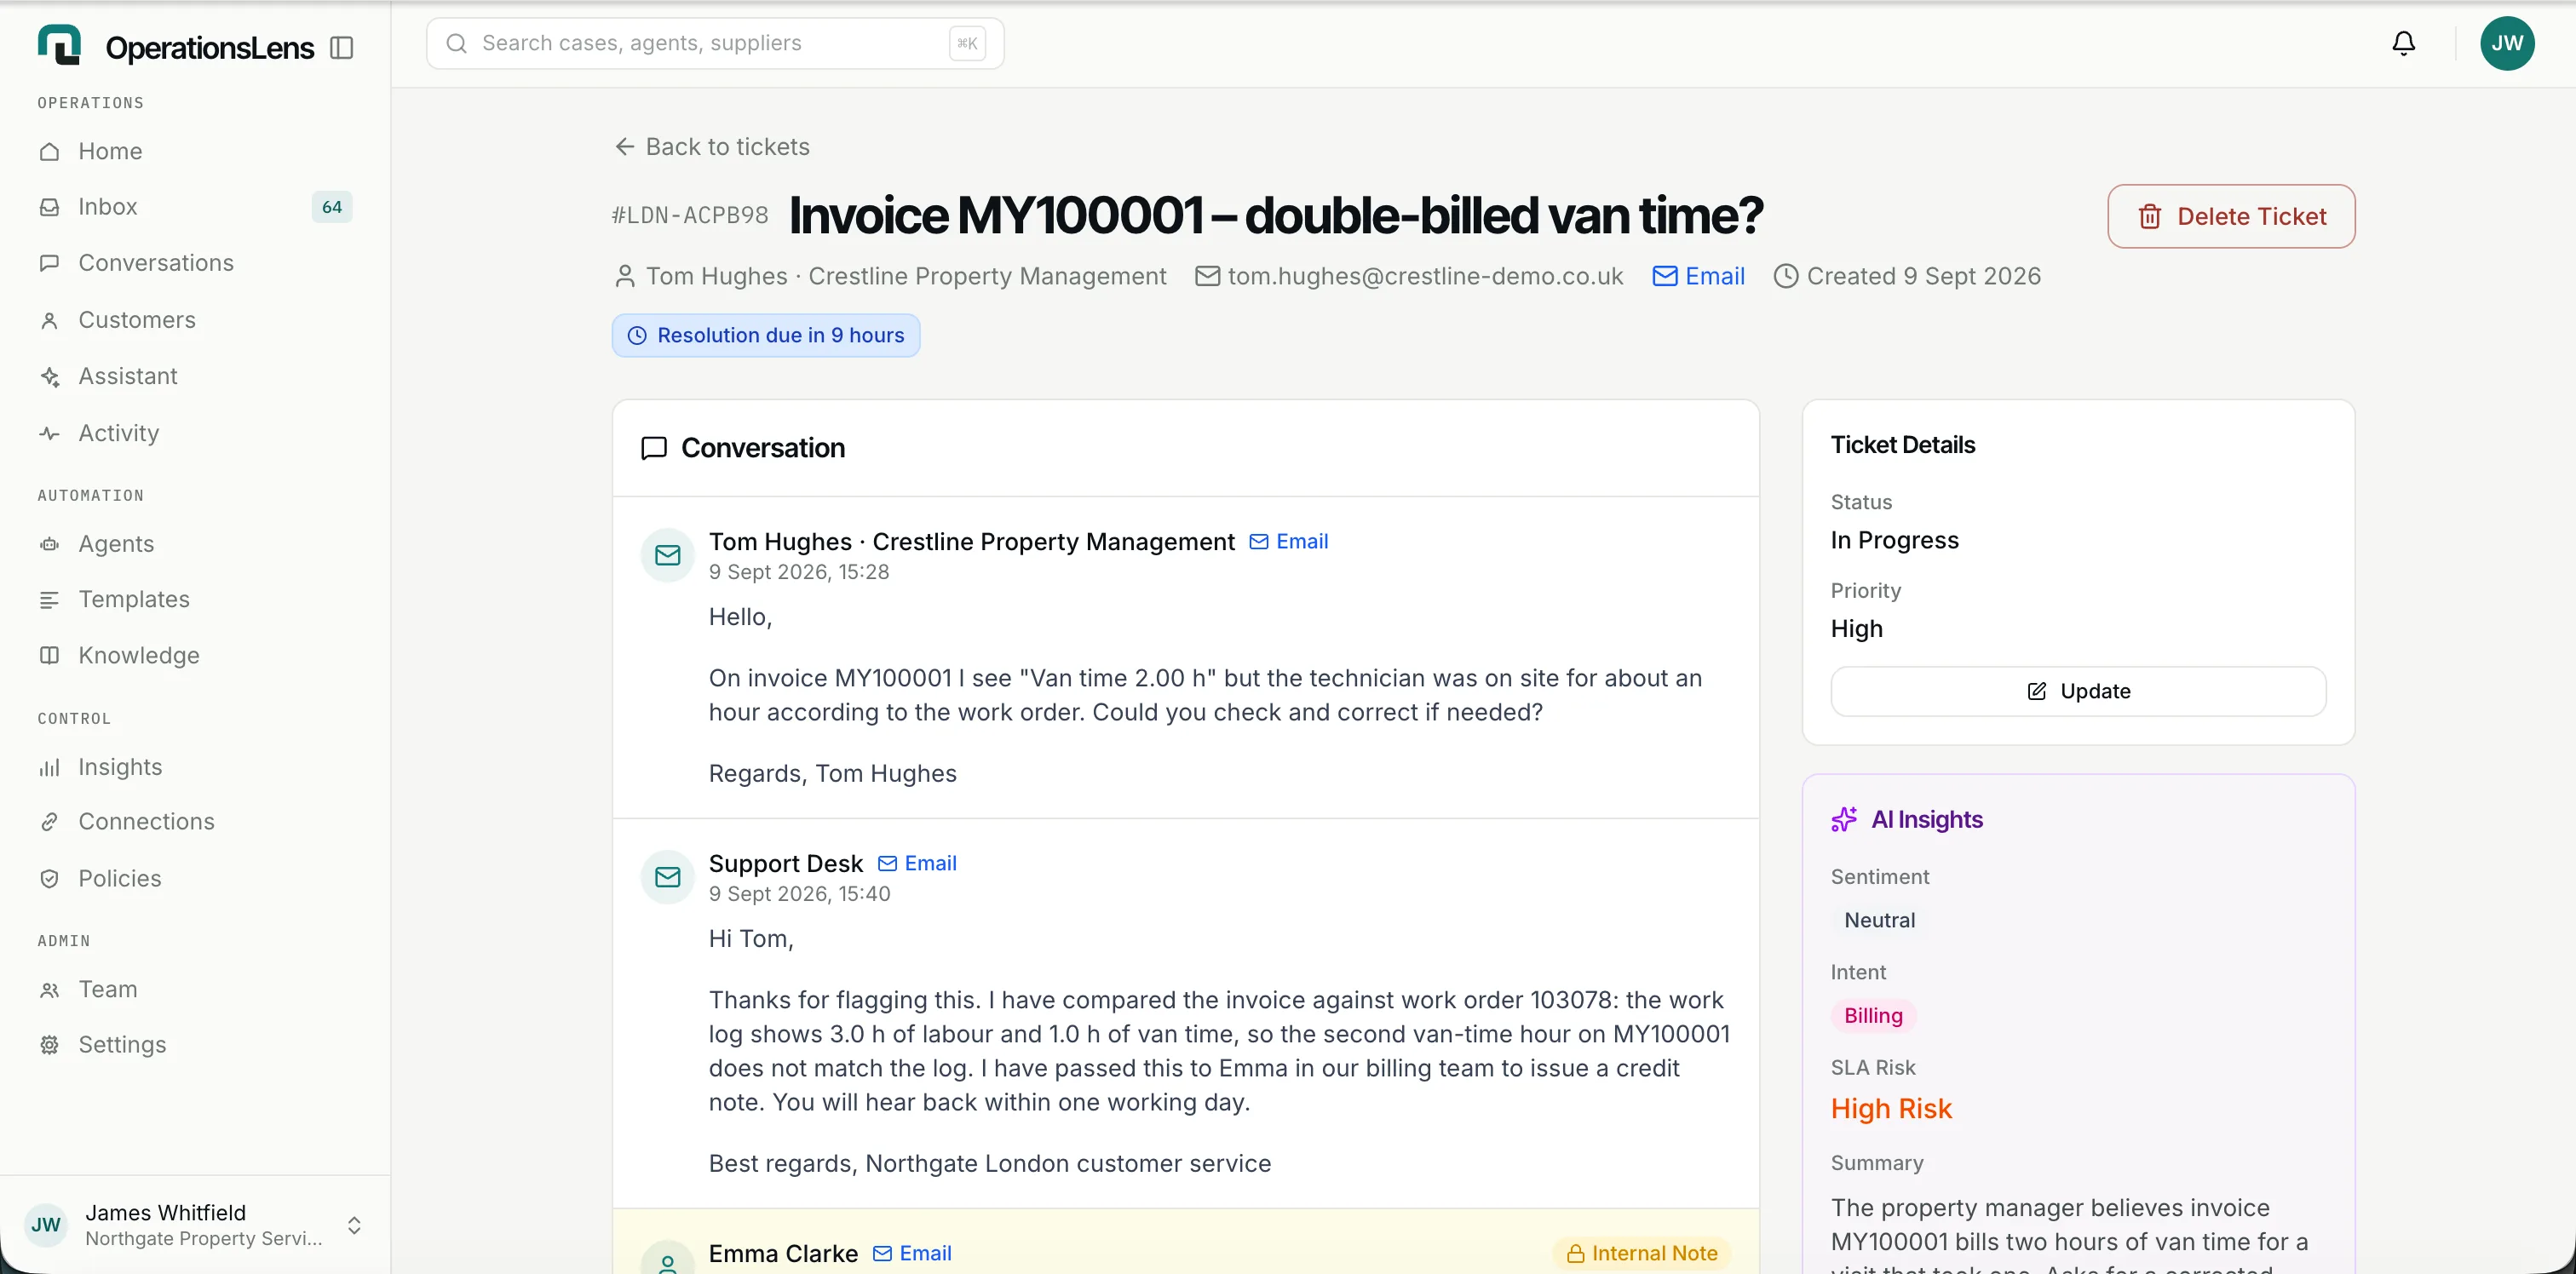Click Email tag on Support Desk message
2576x1274 pixels.
[x=917, y=863]
